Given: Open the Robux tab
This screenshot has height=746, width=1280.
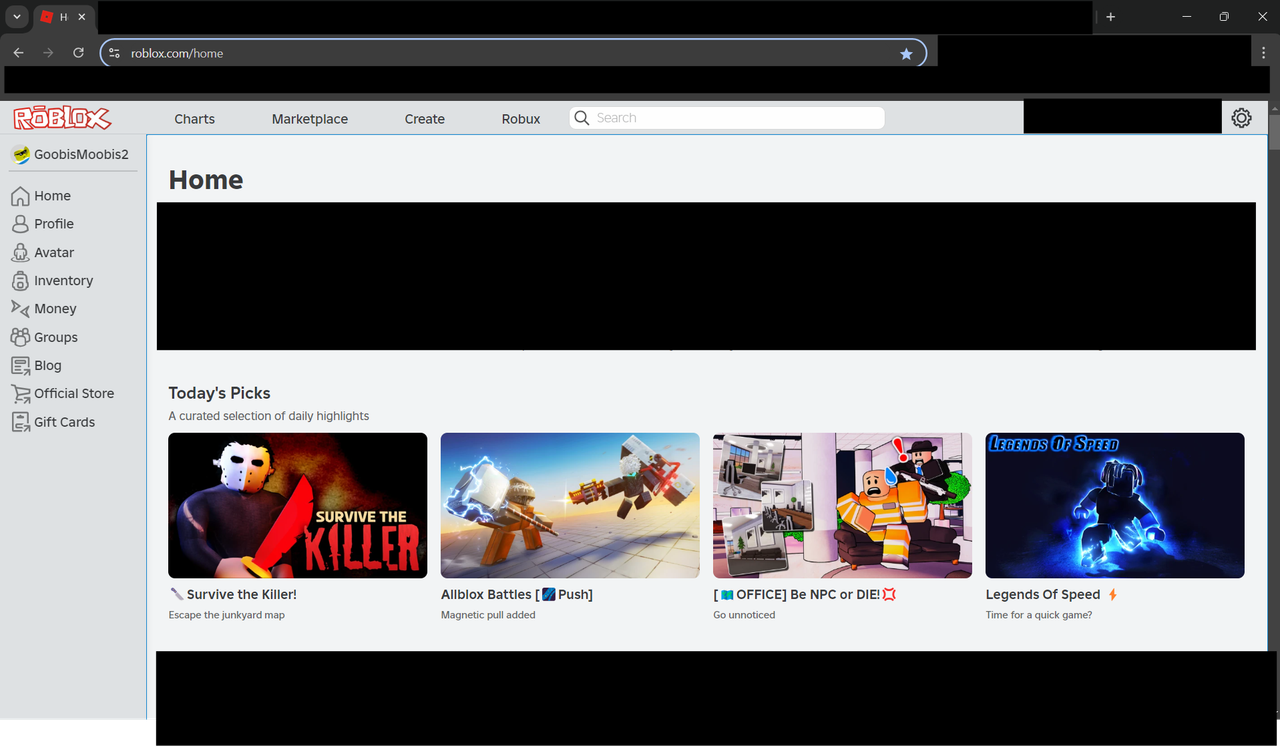Looking at the screenshot, I should point(521,118).
